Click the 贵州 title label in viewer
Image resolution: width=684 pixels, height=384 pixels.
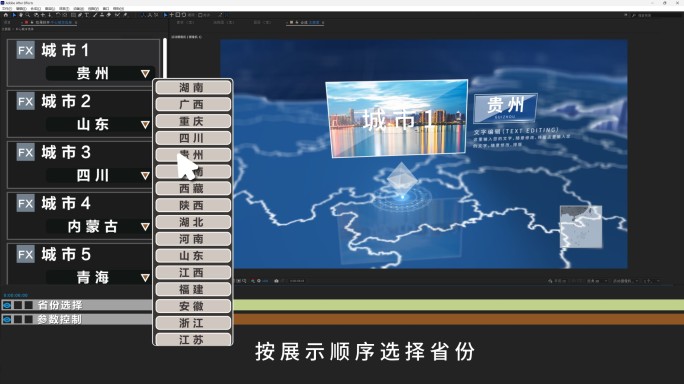click(x=505, y=107)
